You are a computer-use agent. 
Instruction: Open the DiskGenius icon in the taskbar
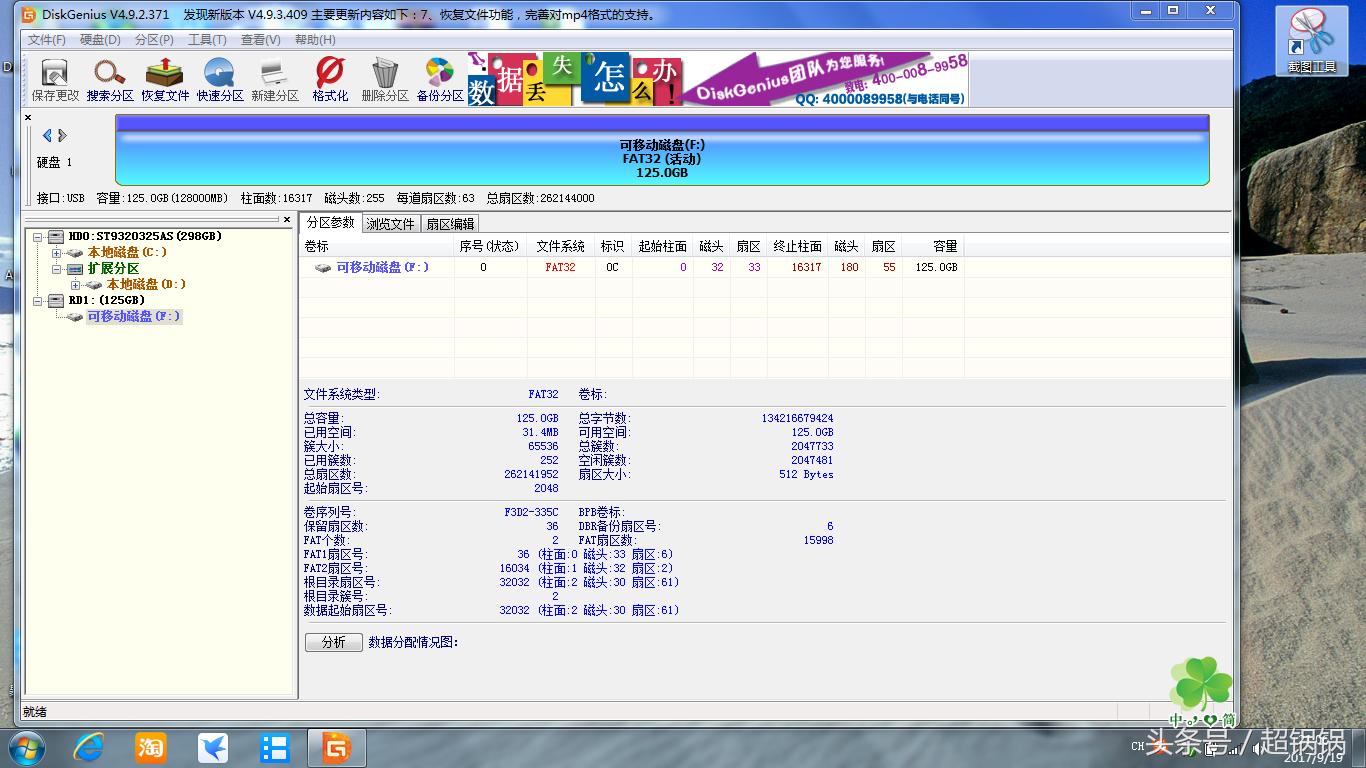click(336, 746)
